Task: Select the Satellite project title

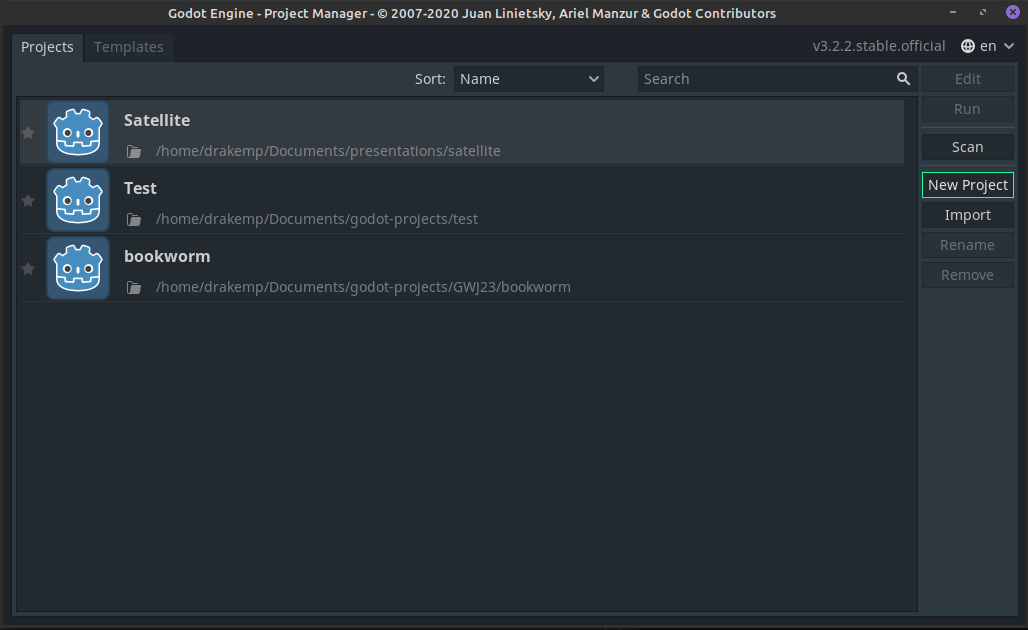Action: click(157, 121)
